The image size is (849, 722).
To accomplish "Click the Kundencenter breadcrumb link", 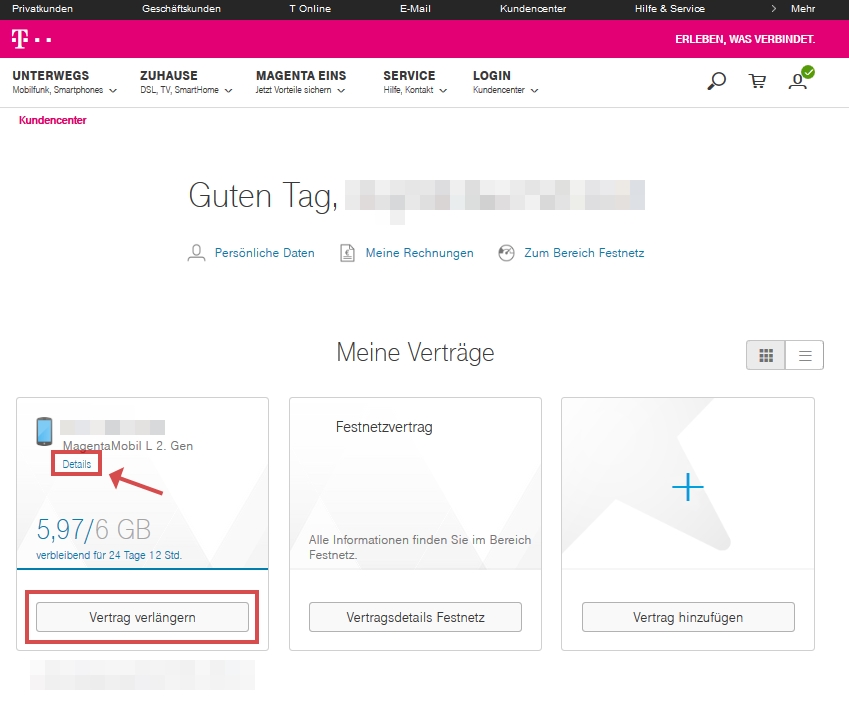I will [53, 120].
